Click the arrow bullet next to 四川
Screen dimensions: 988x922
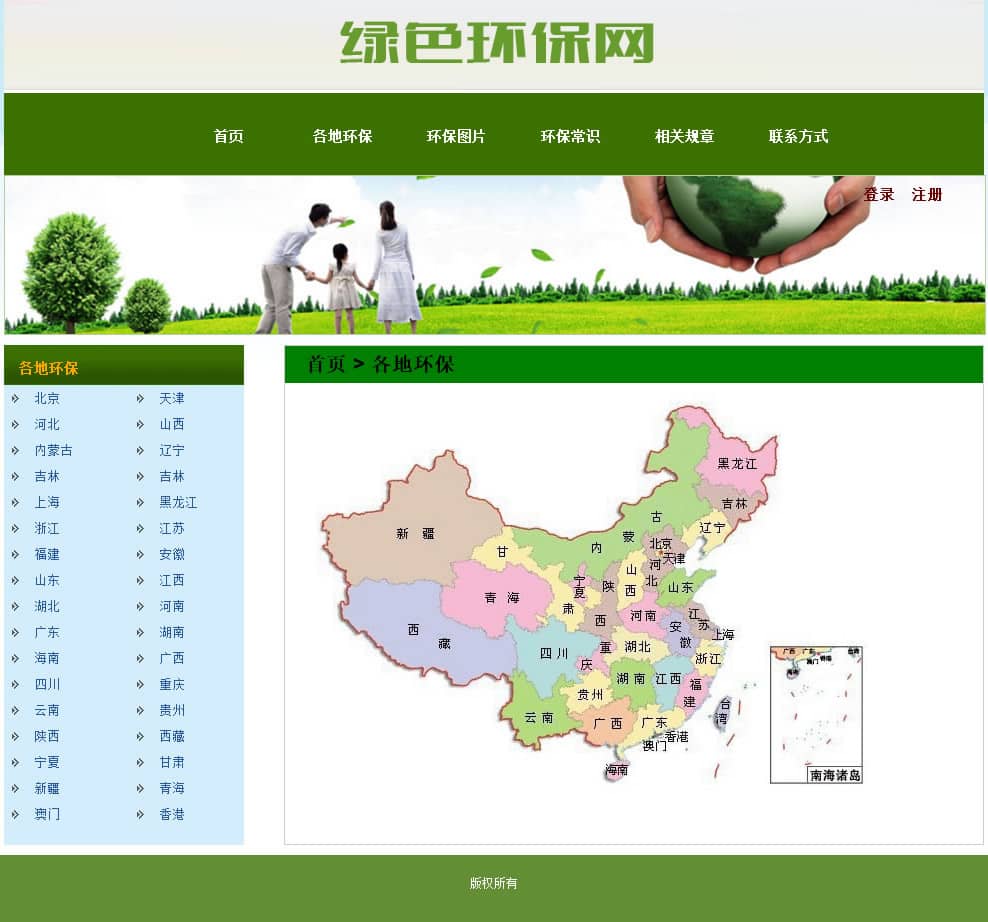point(15,684)
